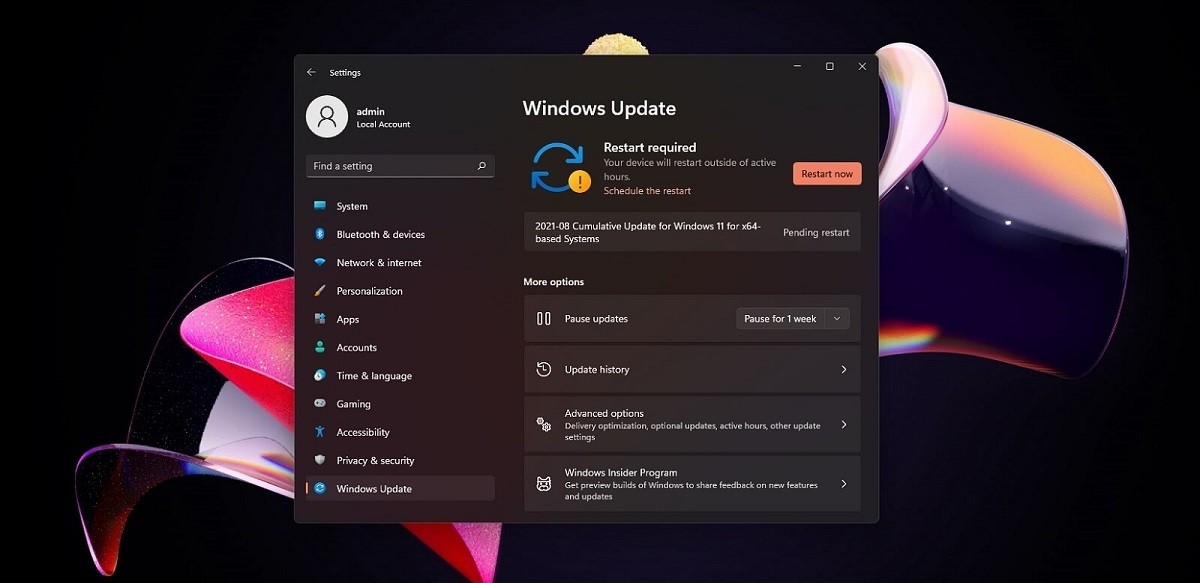Click the Restart required heading
The width and height of the screenshot is (1200, 583).
coord(650,147)
